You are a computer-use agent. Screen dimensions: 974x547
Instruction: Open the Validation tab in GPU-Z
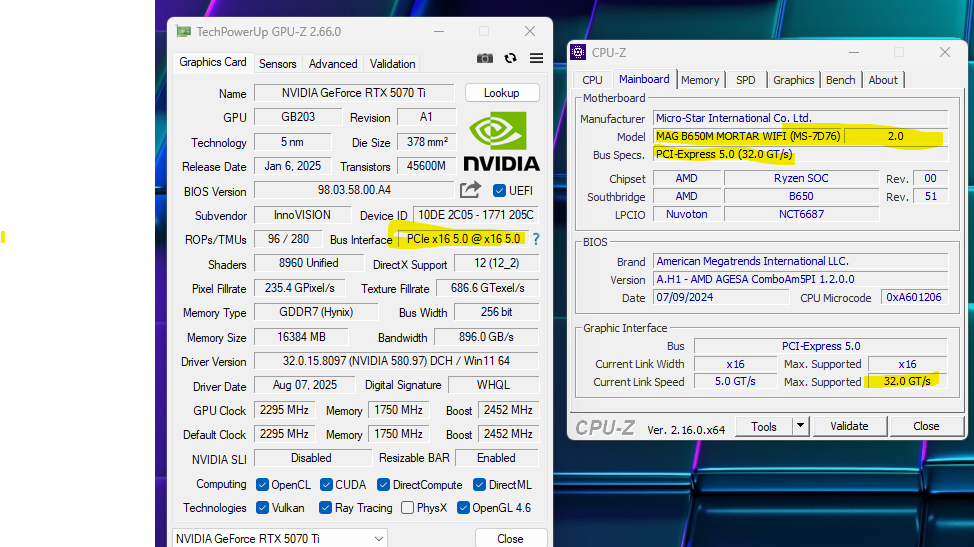[392, 64]
